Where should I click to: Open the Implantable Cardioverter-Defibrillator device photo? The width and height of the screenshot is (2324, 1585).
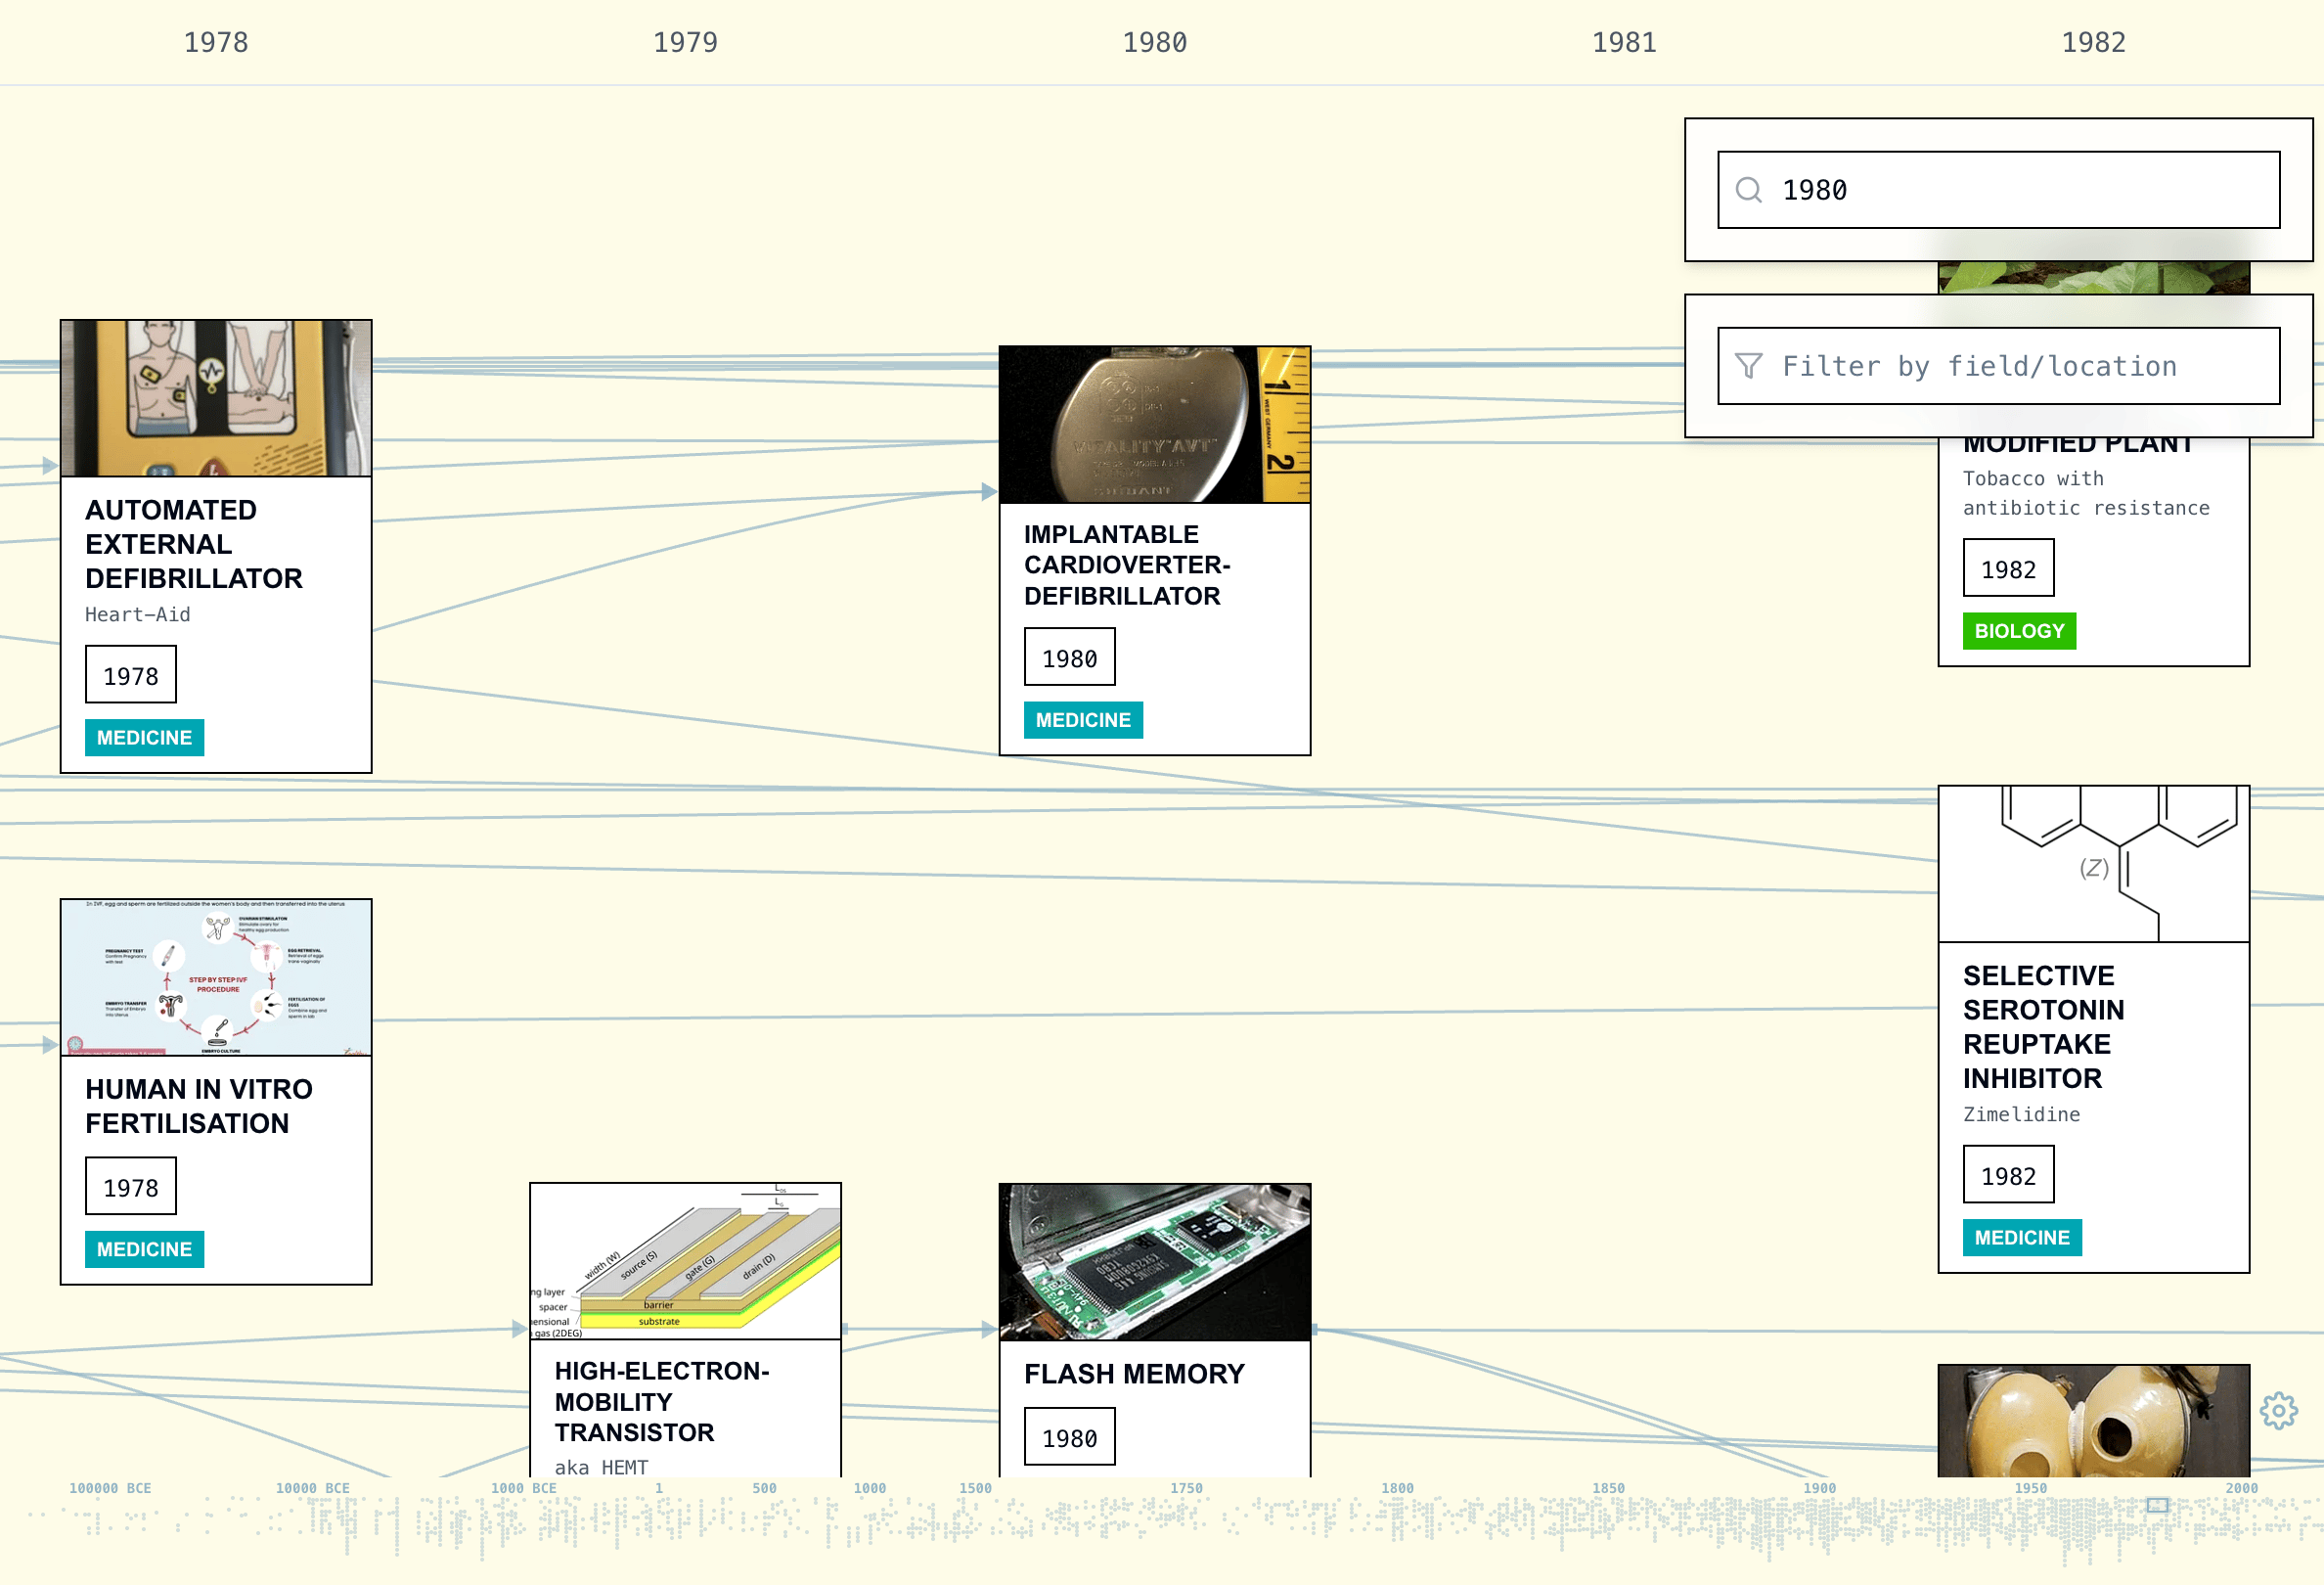pyautogui.click(x=1154, y=425)
